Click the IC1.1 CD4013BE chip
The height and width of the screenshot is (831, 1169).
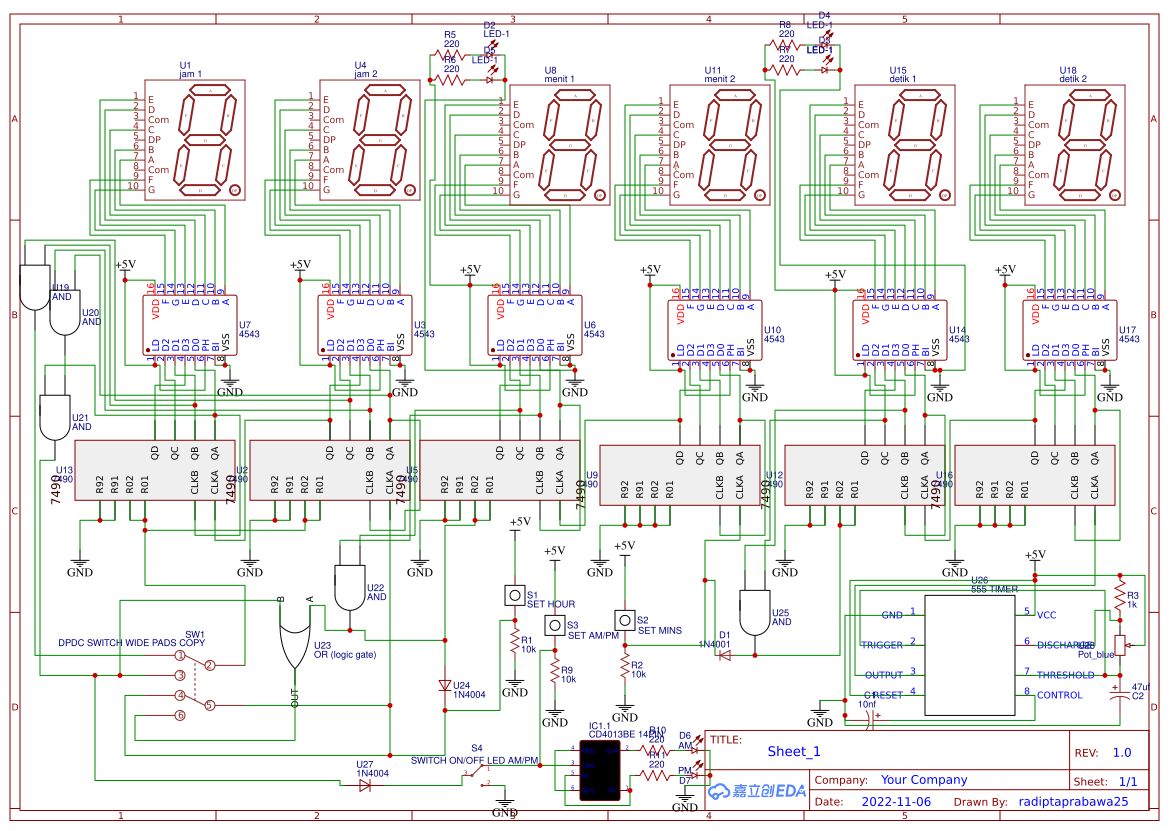point(599,770)
